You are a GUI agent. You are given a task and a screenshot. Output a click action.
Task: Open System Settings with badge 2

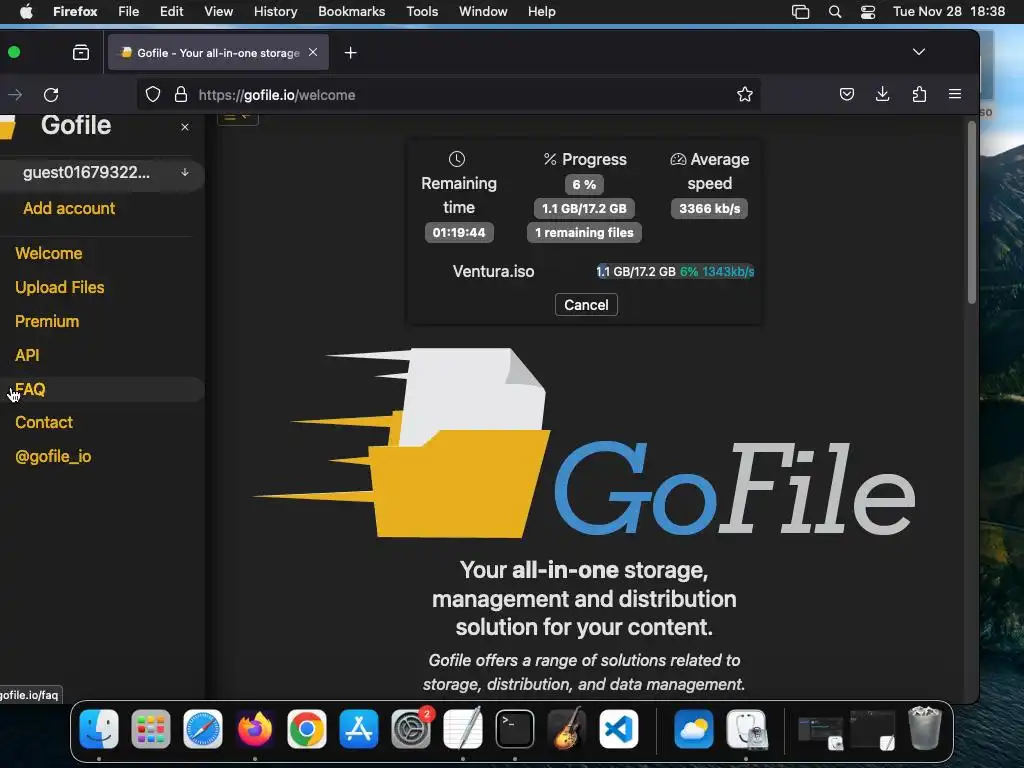[x=411, y=729]
